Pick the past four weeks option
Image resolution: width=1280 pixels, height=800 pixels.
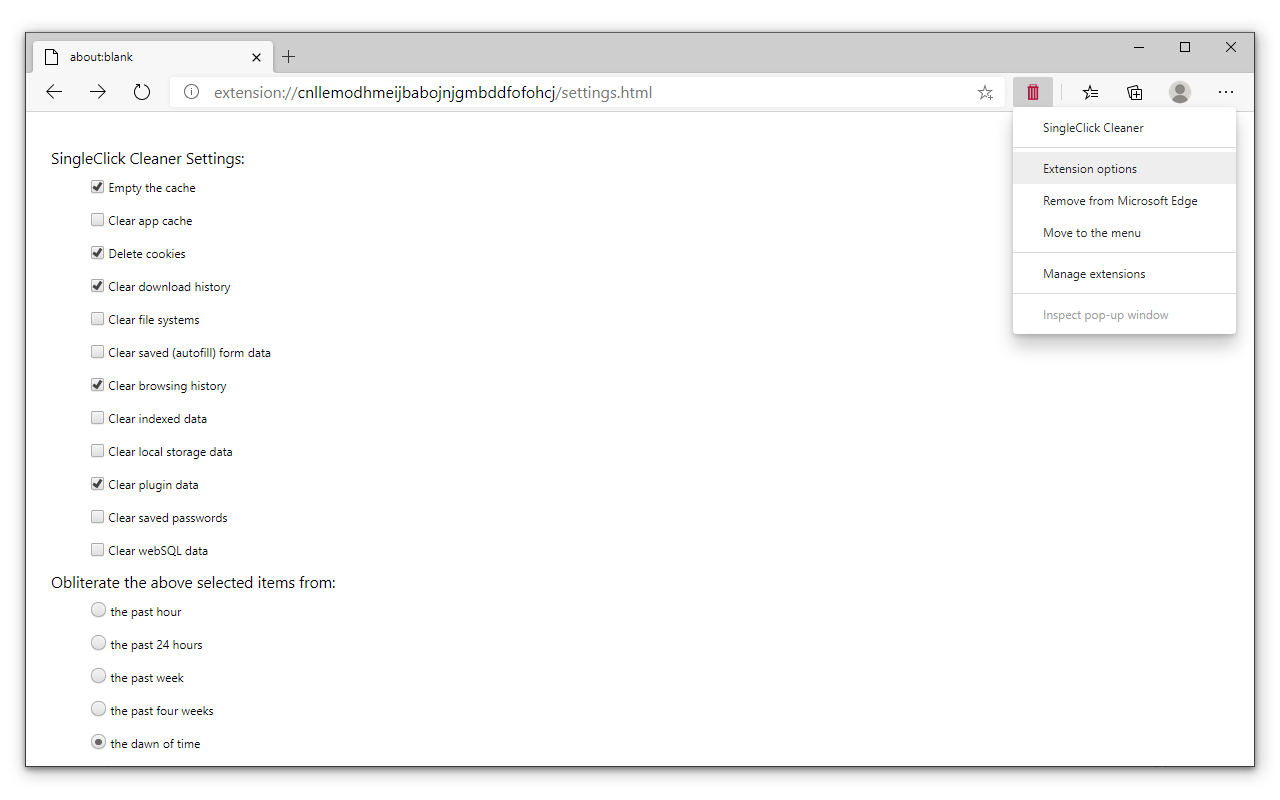pyautogui.click(x=98, y=709)
